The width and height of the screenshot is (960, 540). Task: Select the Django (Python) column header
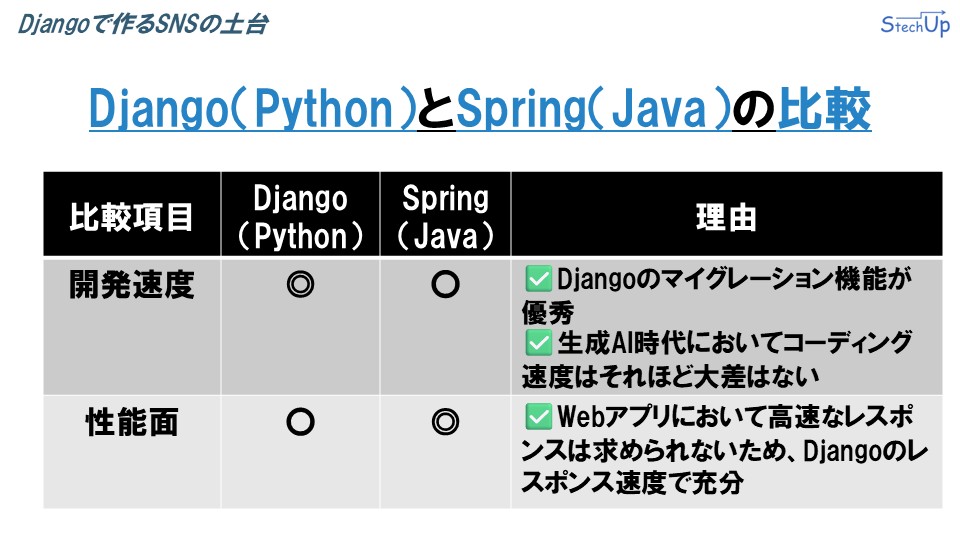[x=300, y=214]
